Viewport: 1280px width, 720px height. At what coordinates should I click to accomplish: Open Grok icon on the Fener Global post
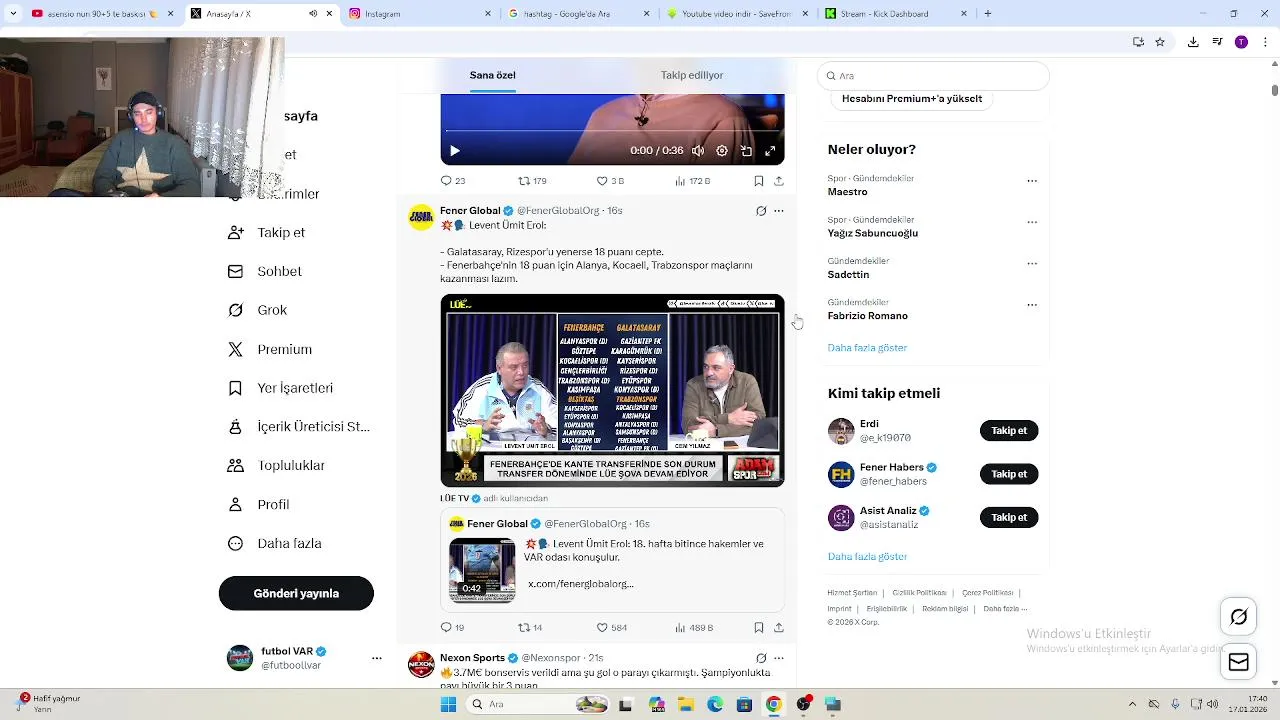click(x=761, y=211)
